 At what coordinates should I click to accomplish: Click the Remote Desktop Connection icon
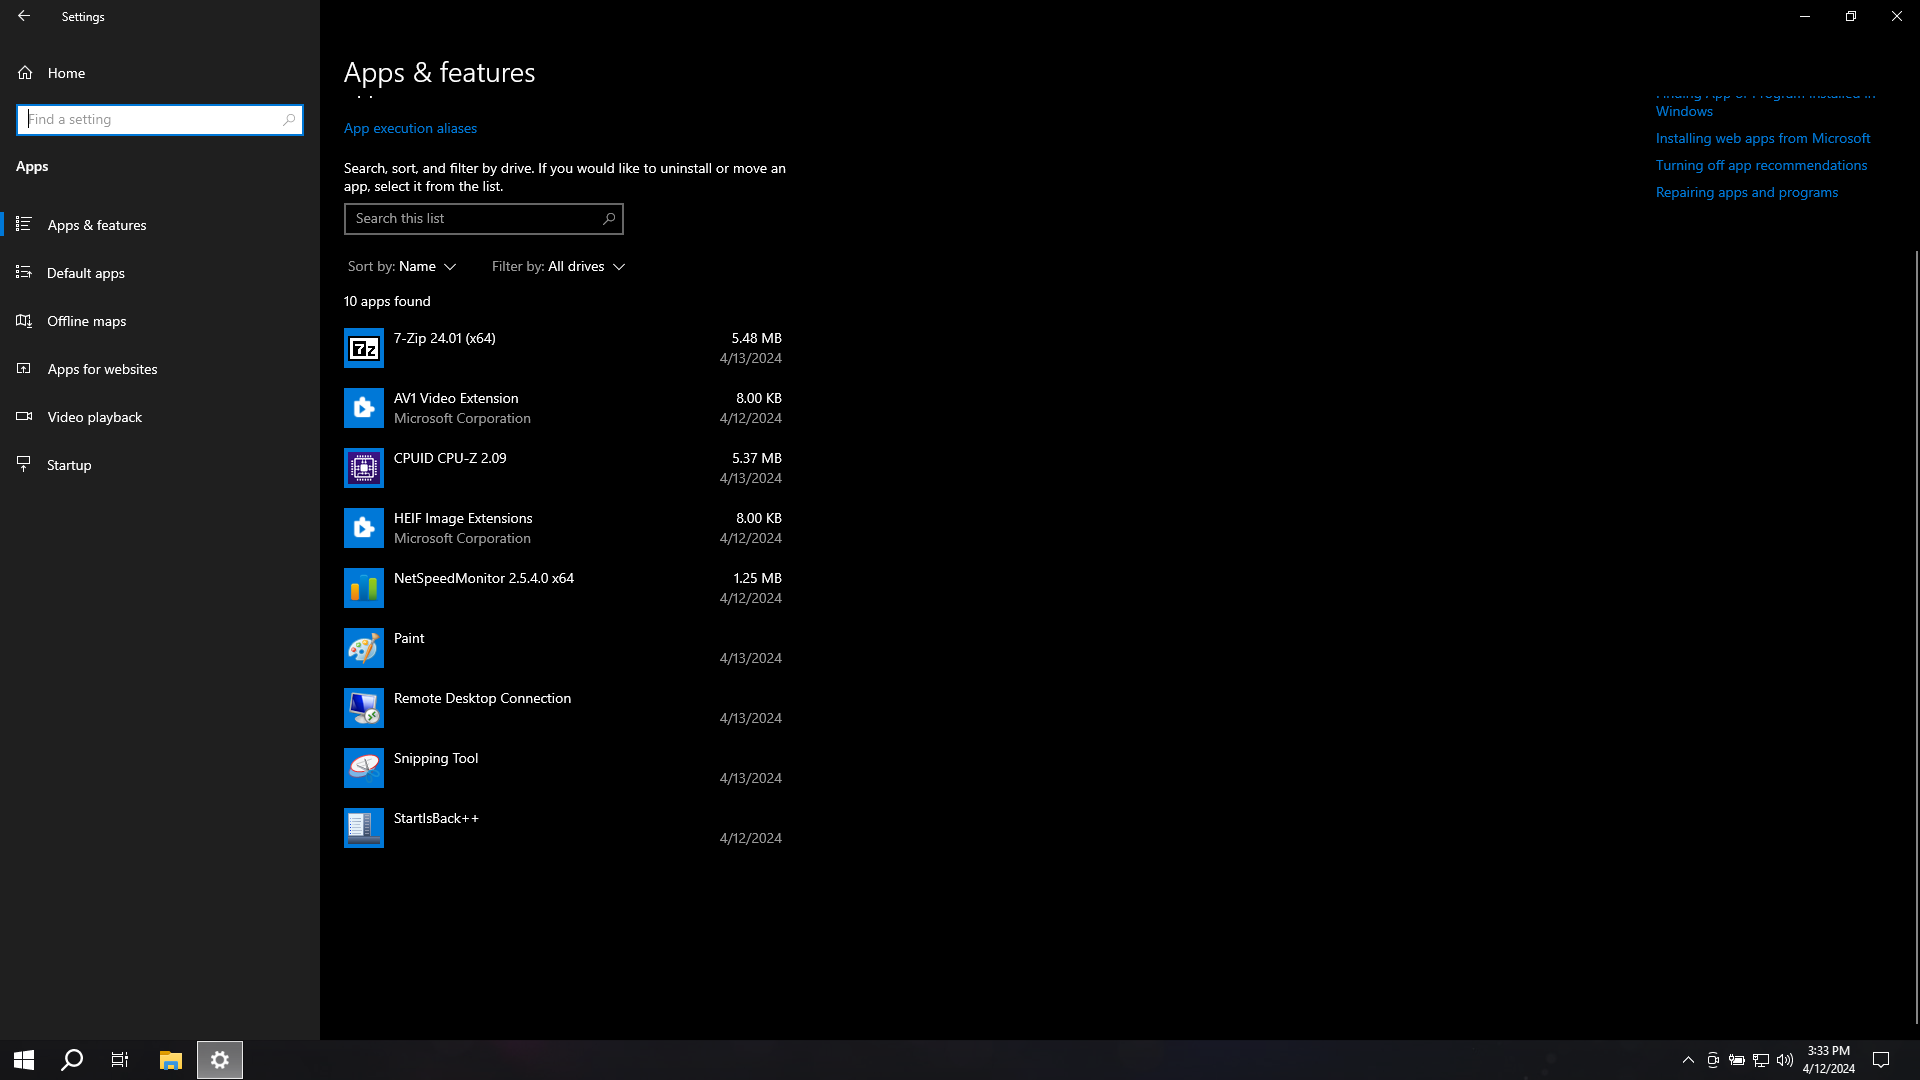(363, 708)
